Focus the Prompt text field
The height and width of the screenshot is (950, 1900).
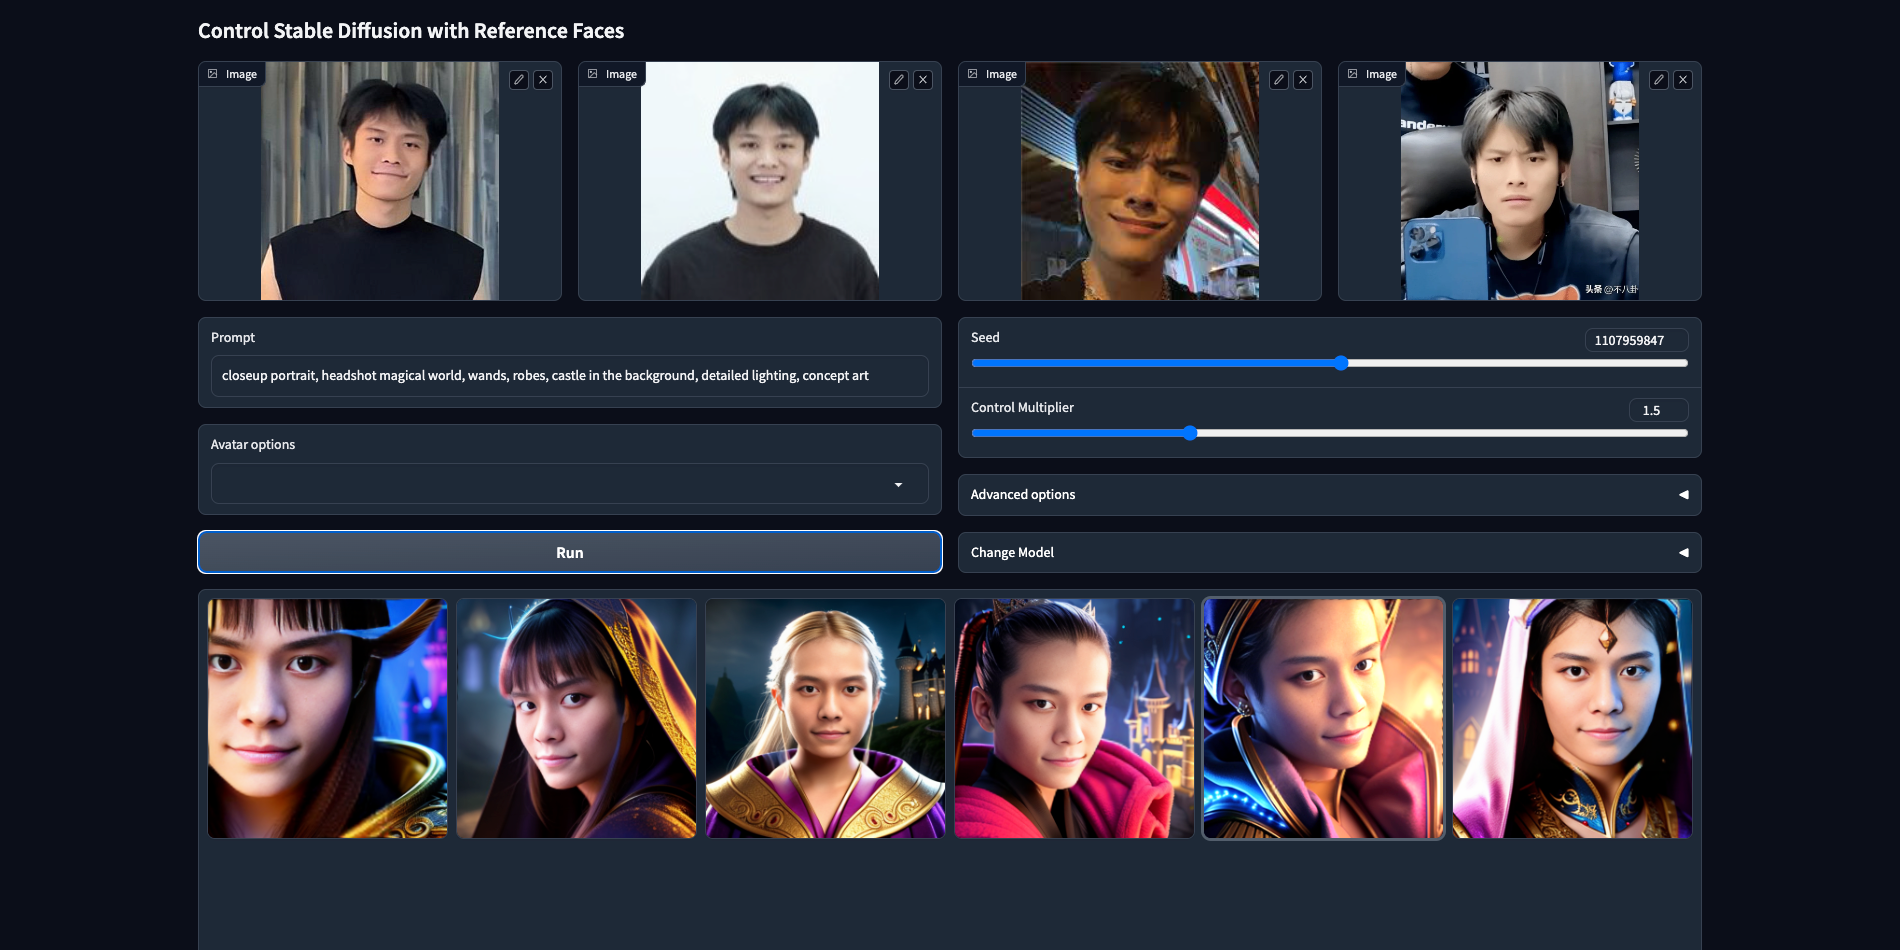click(570, 376)
